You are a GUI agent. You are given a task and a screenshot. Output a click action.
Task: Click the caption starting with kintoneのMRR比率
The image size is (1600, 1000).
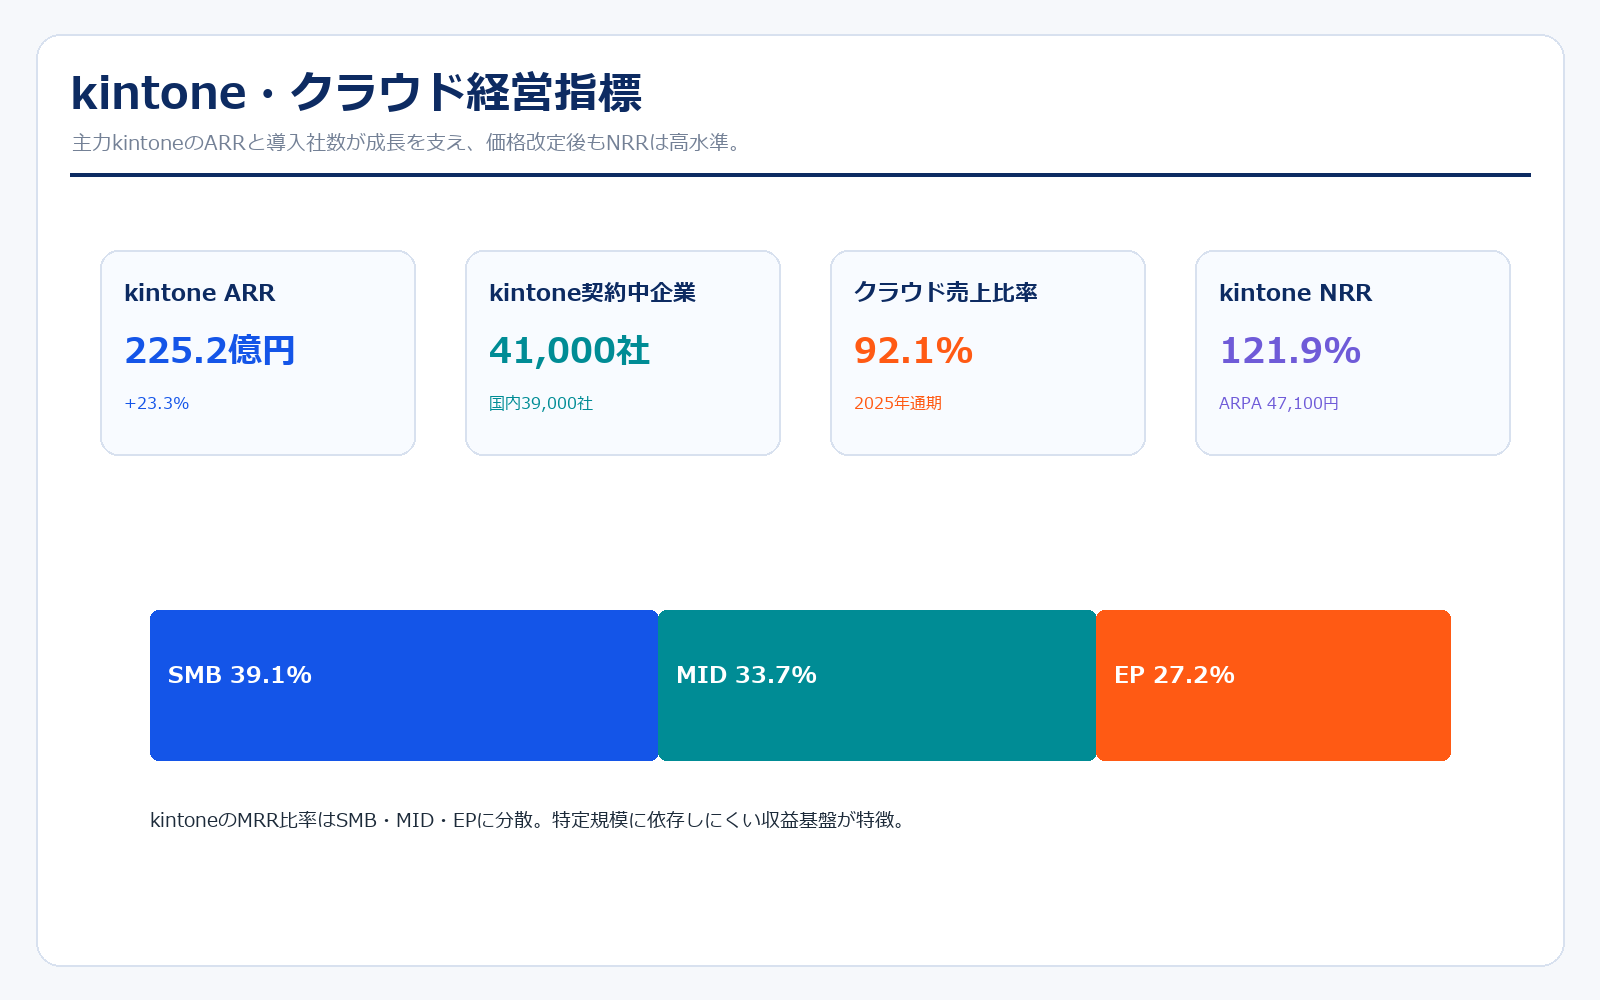pos(530,820)
